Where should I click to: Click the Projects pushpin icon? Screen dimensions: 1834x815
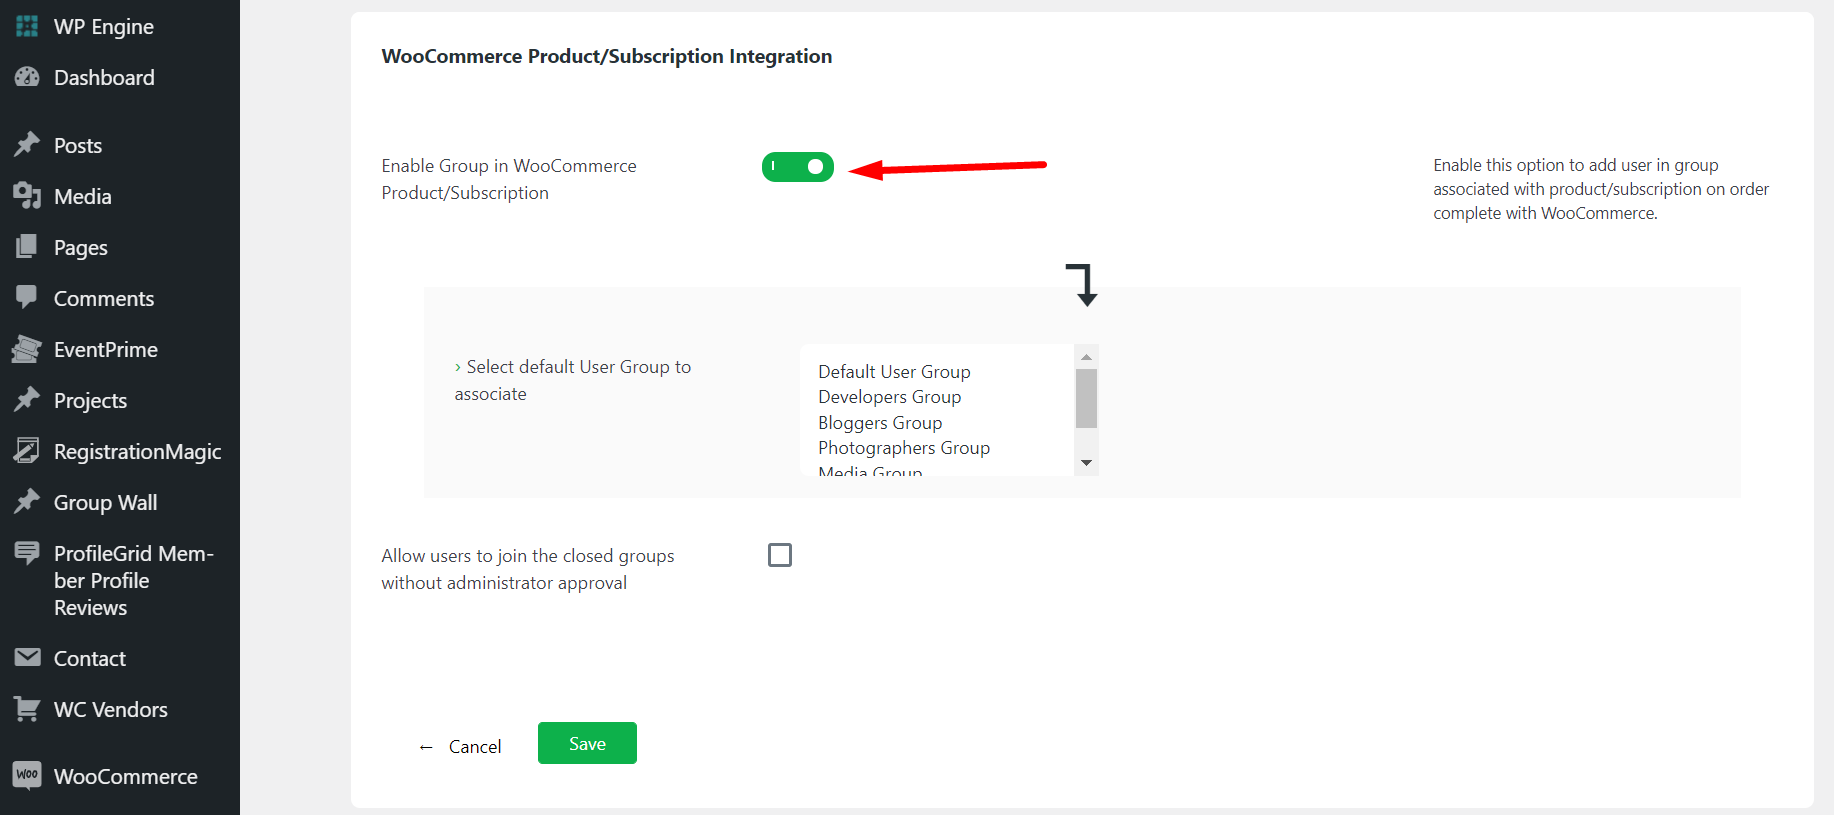coord(27,400)
